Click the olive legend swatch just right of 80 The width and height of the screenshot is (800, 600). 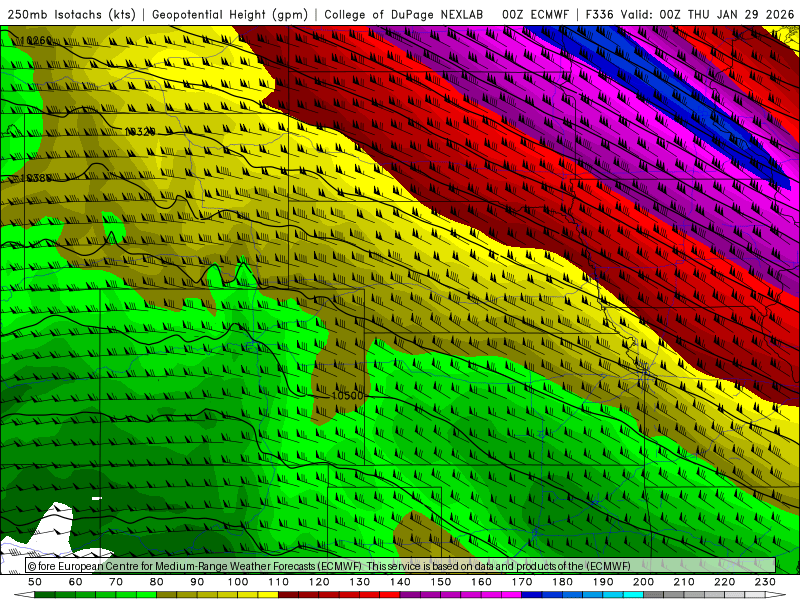166,594
